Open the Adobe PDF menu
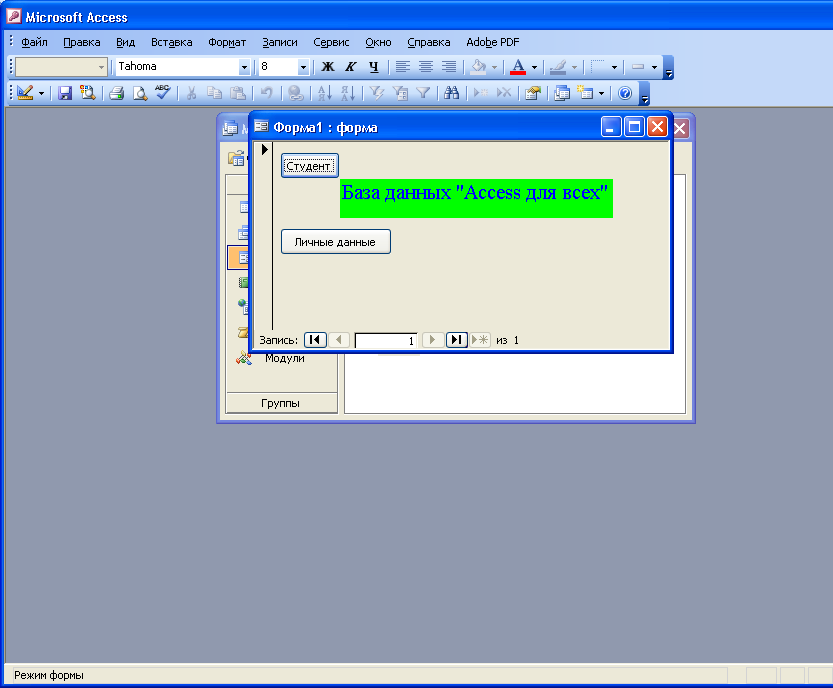This screenshot has width=833, height=688. [492, 42]
